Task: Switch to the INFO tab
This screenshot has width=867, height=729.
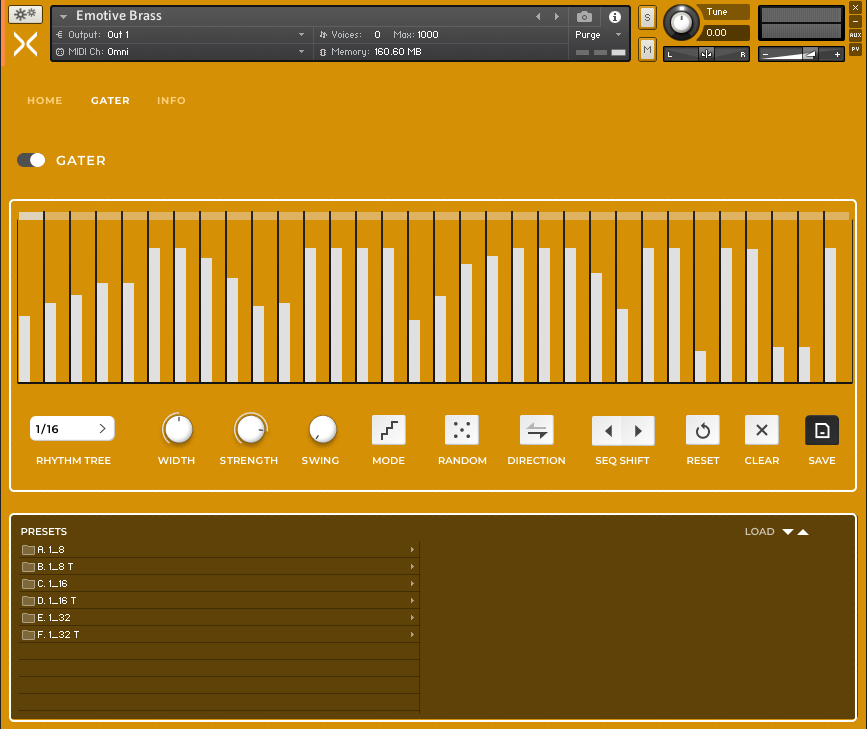Action: pos(171,101)
